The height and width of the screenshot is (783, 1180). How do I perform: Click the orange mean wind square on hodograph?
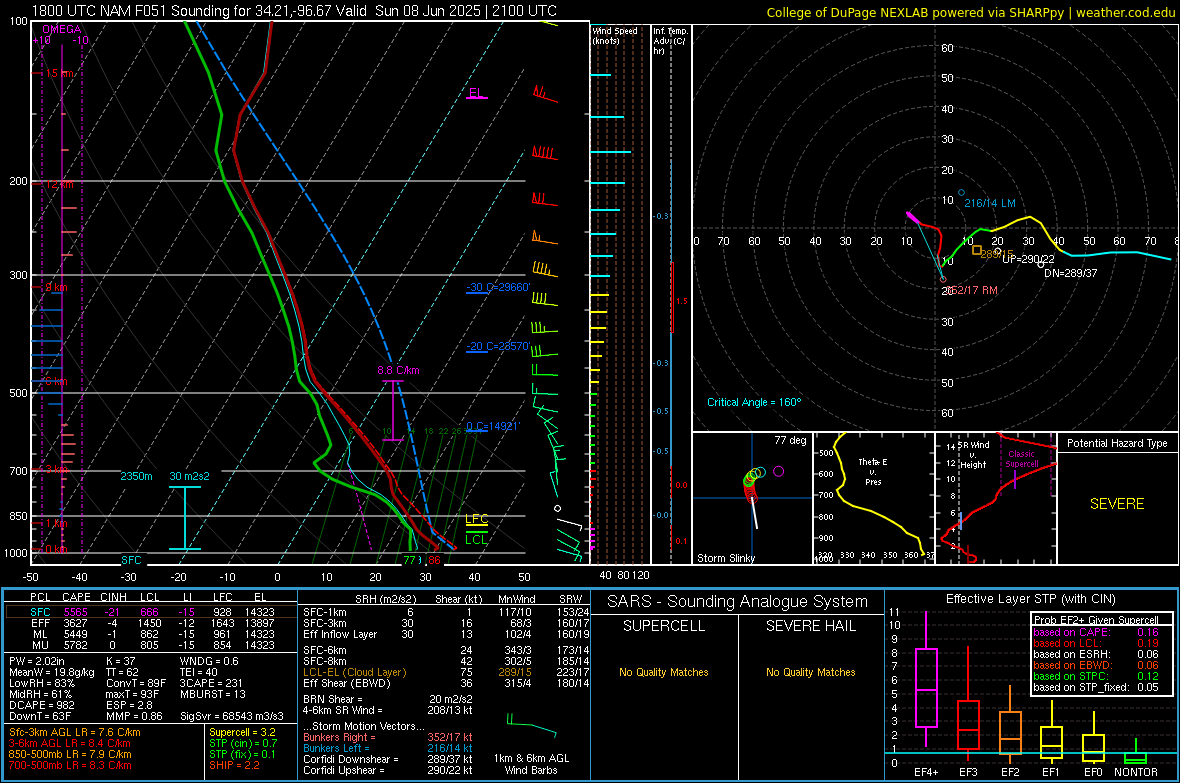click(976, 250)
